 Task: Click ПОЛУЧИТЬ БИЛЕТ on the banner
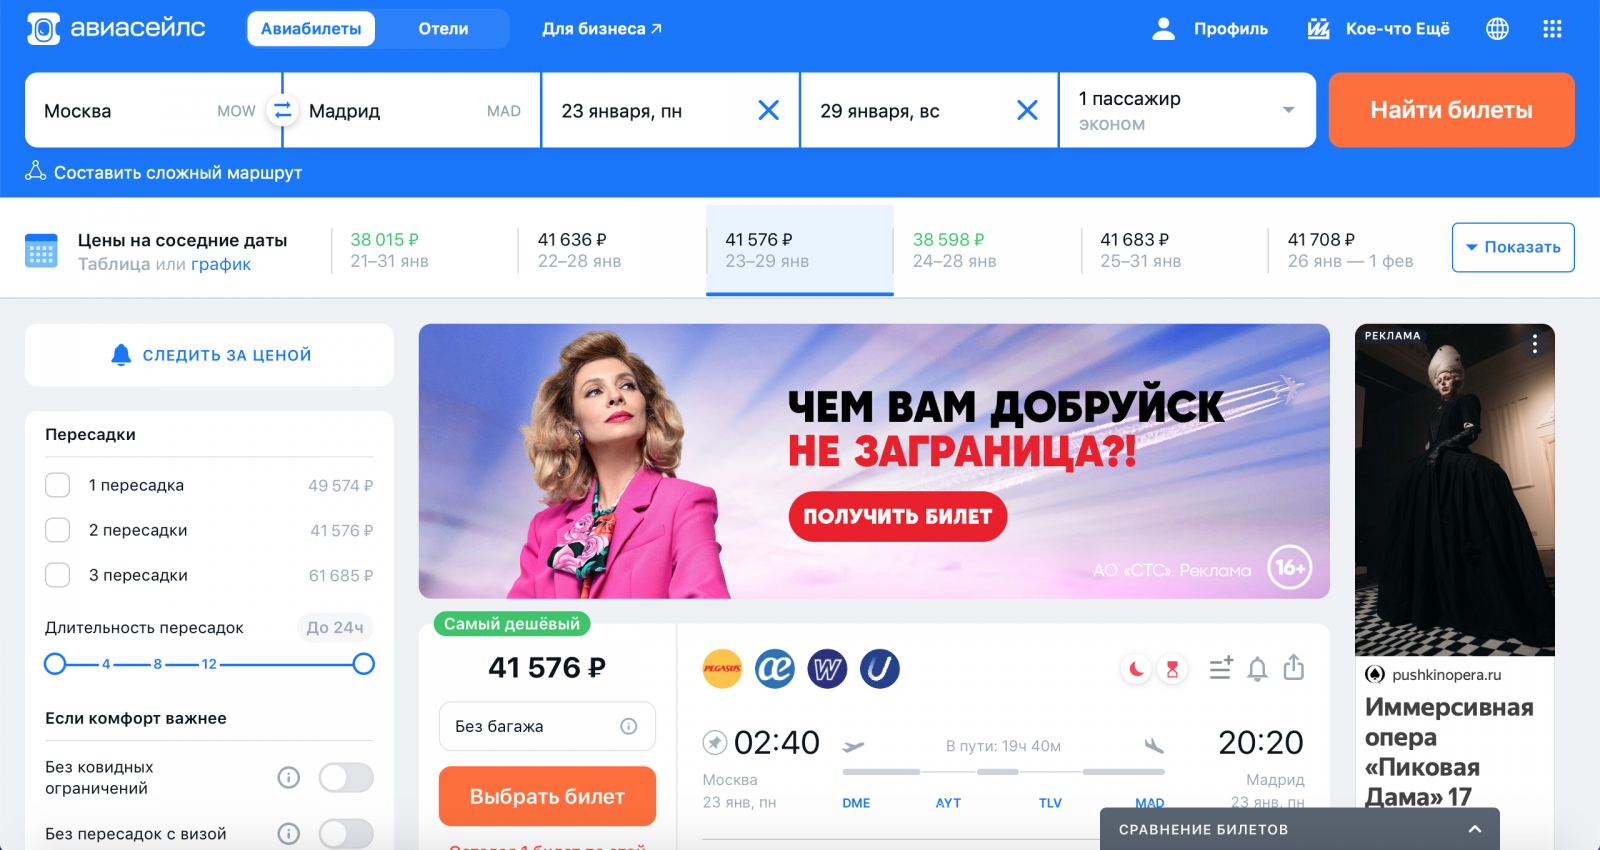coord(897,516)
